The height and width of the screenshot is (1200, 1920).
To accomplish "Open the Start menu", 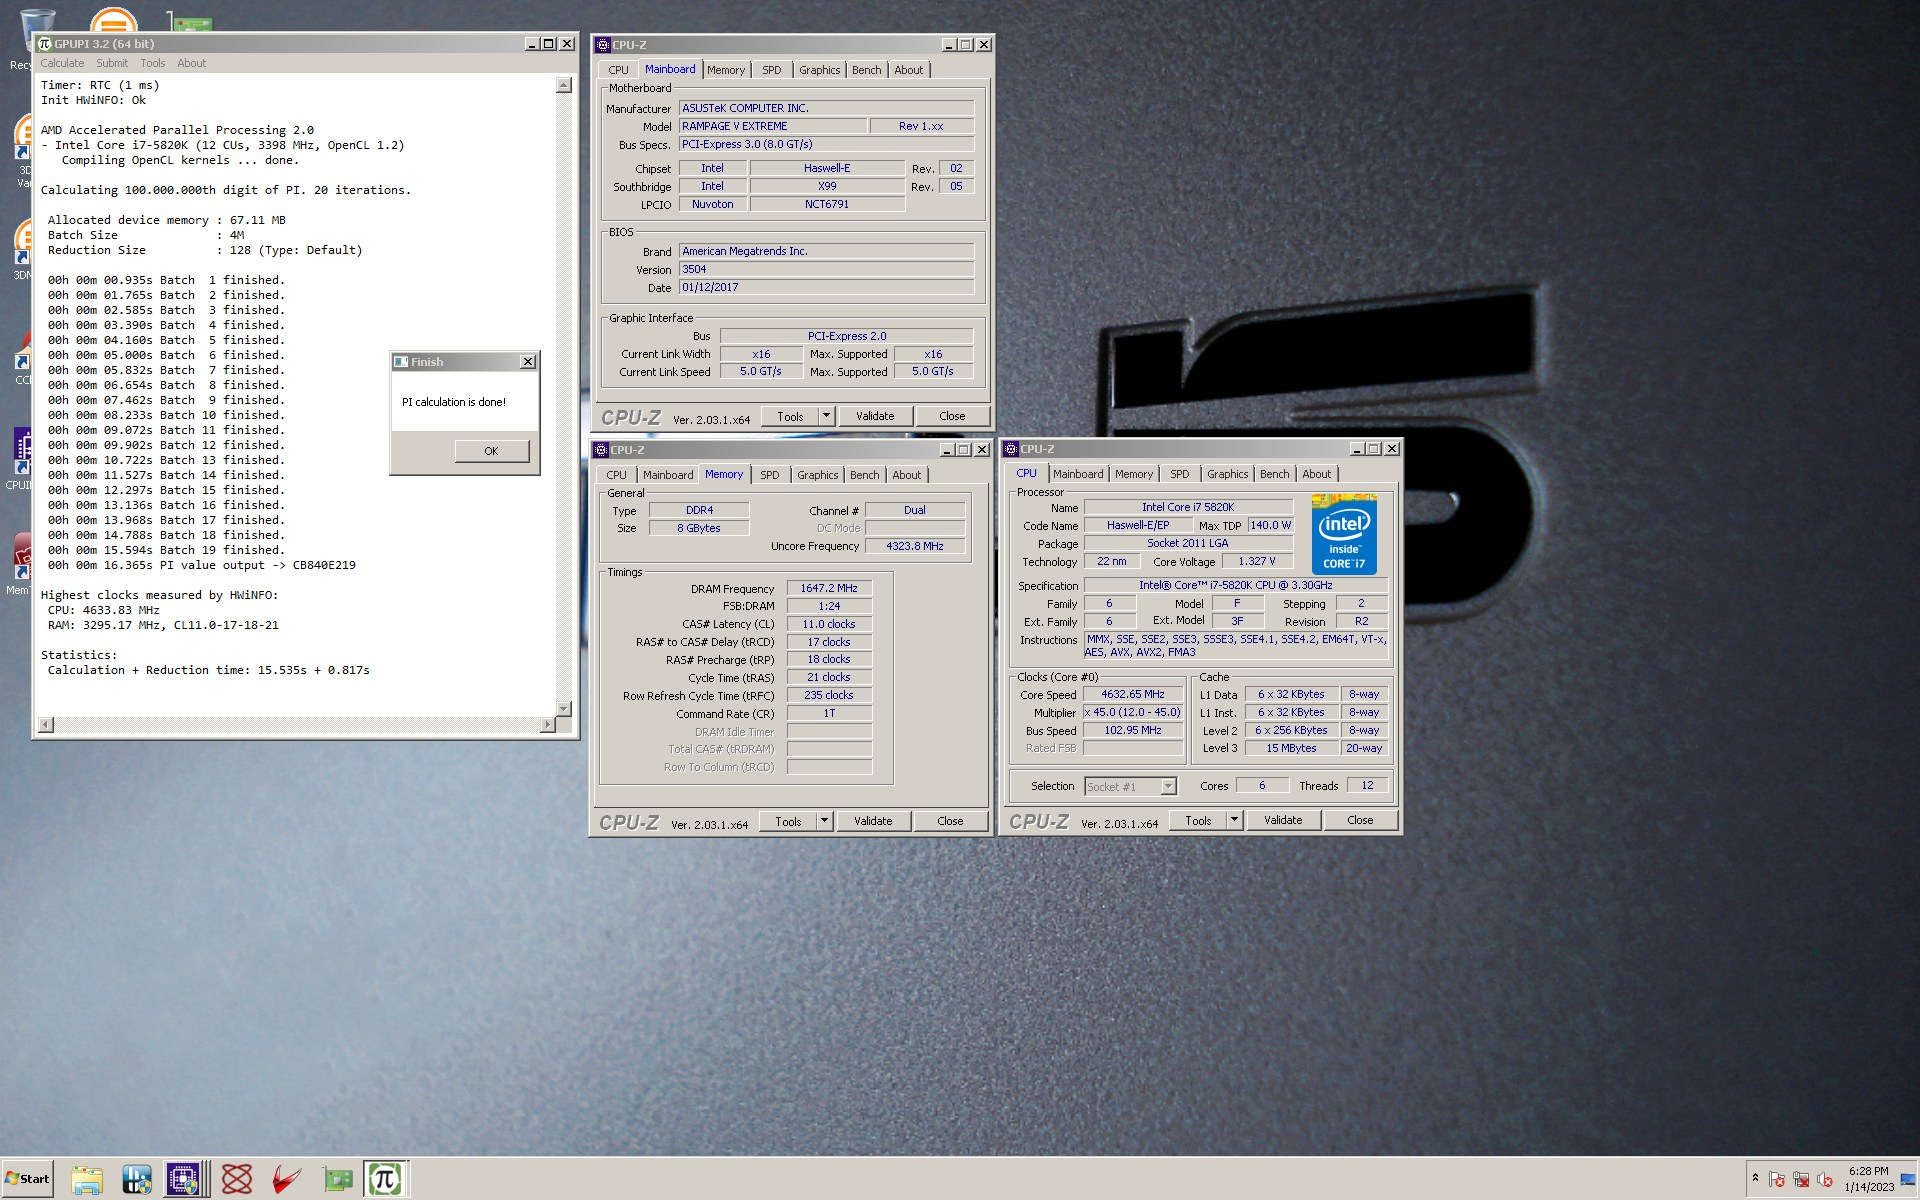I will [28, 1178].
